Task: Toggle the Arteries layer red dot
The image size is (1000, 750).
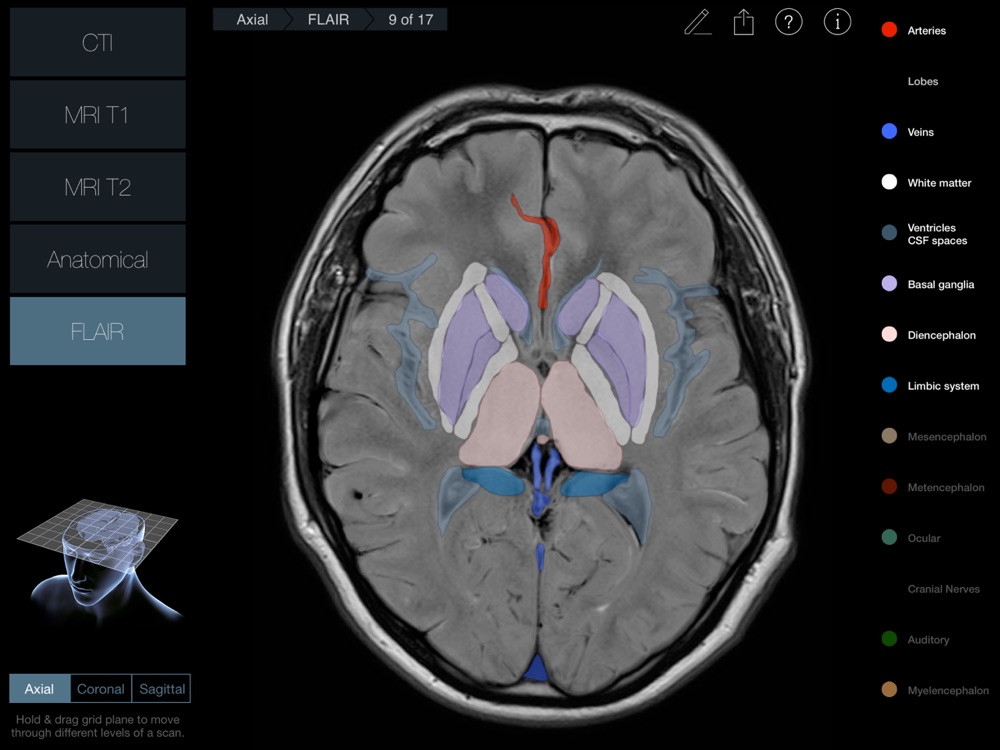Action: tap(888, 31)
